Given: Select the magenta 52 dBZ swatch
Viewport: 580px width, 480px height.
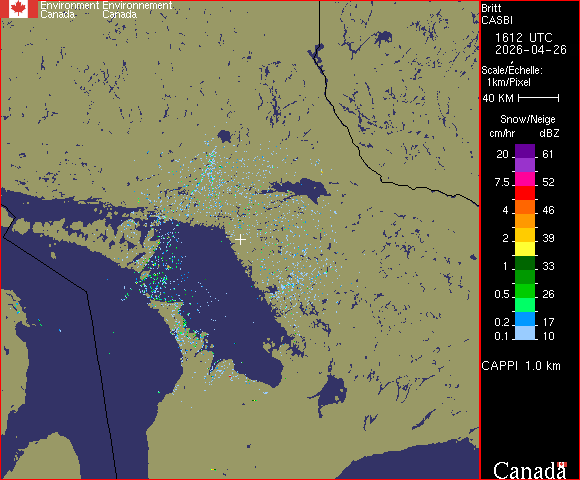Looking at the screenshot, I should (x=525, y=179).
